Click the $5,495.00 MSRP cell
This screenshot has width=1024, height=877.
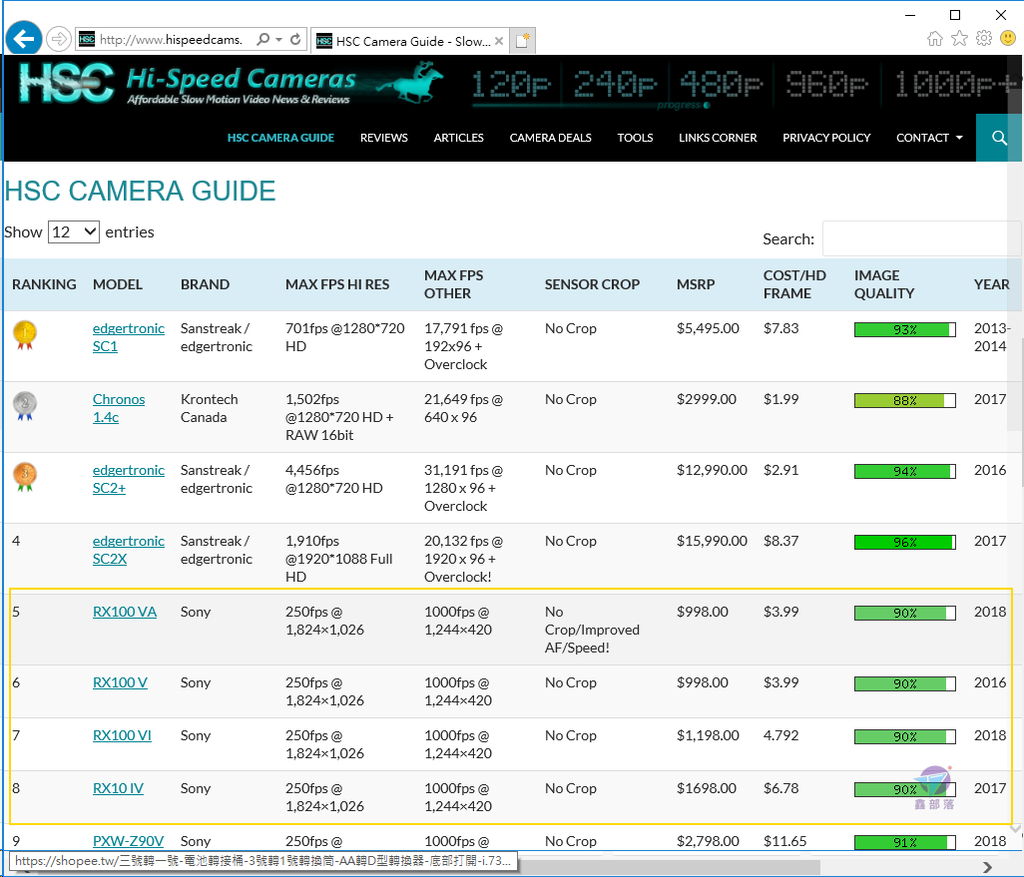708,328
